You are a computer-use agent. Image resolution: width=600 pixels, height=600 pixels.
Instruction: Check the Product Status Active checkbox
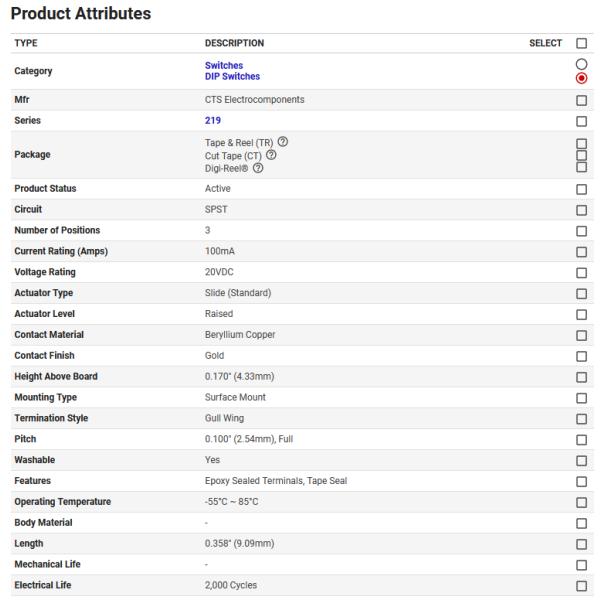pyautogui.click(x=581, y=189)
